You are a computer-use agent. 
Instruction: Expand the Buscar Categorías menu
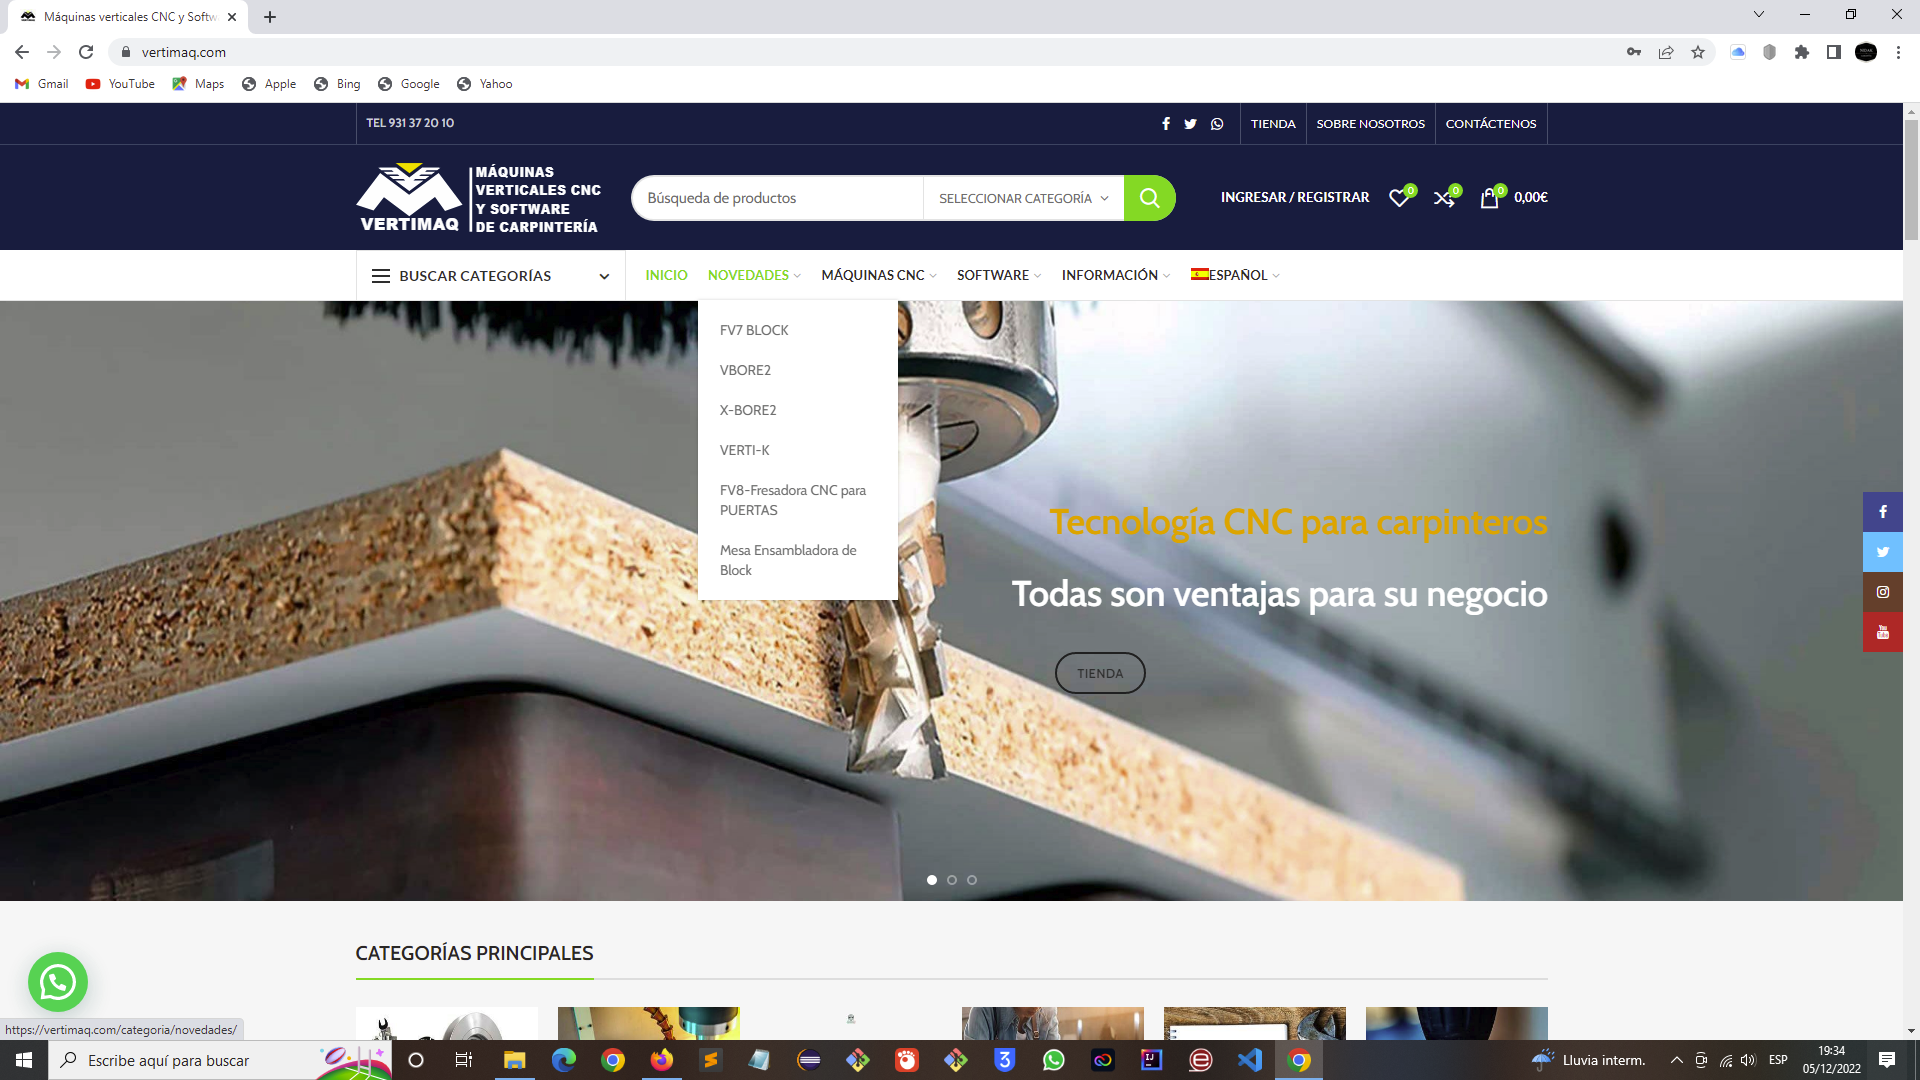(490, 276)
